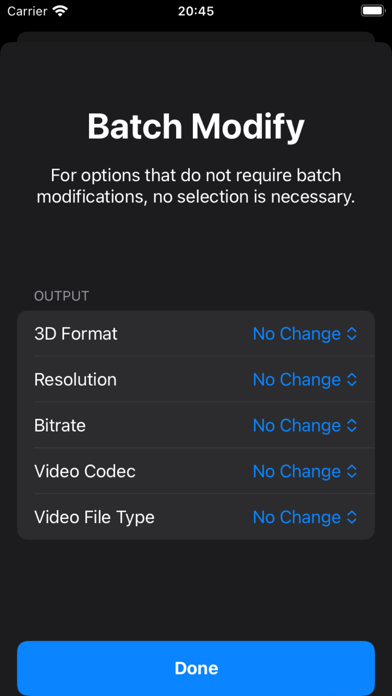This screenshot has width=392, height=696.
Task: Click the chevron arrows beside Bitrate
Action: 352,425
